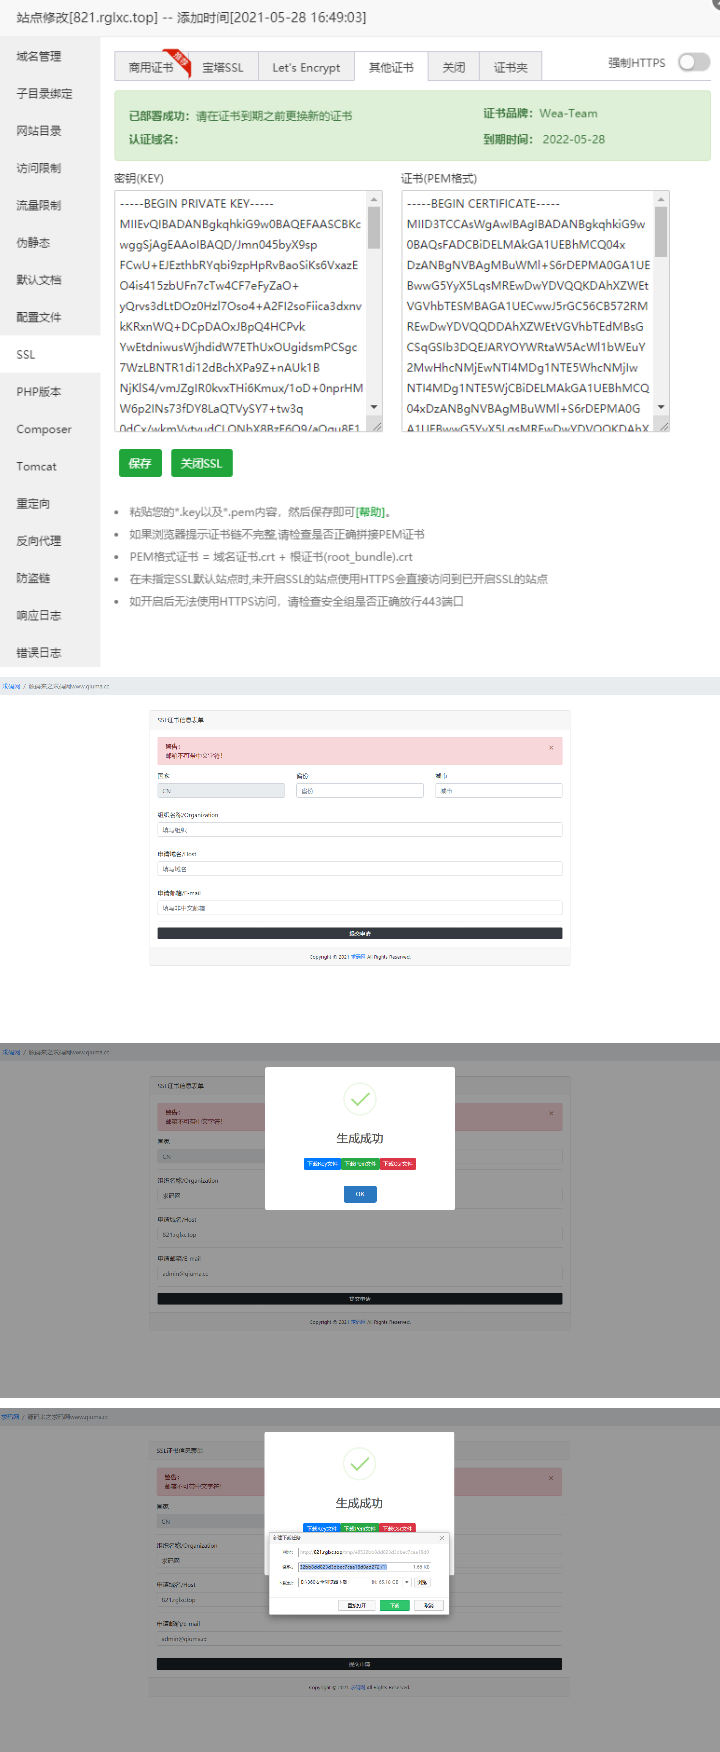Click the blue OK button in 生成成功 dialog

[360, 1194]
